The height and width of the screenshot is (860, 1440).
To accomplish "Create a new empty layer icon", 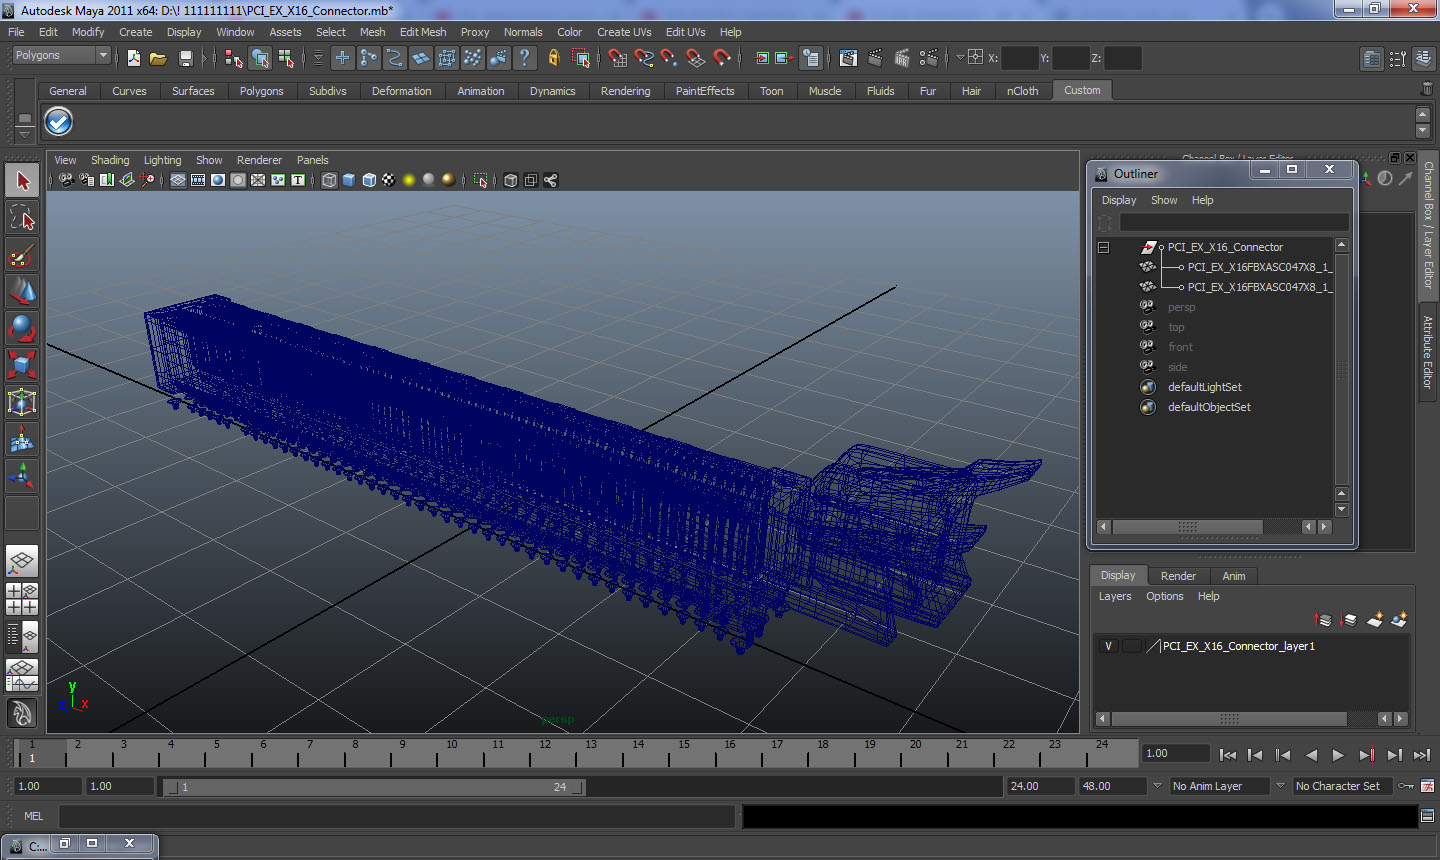I will (1375, 620).
